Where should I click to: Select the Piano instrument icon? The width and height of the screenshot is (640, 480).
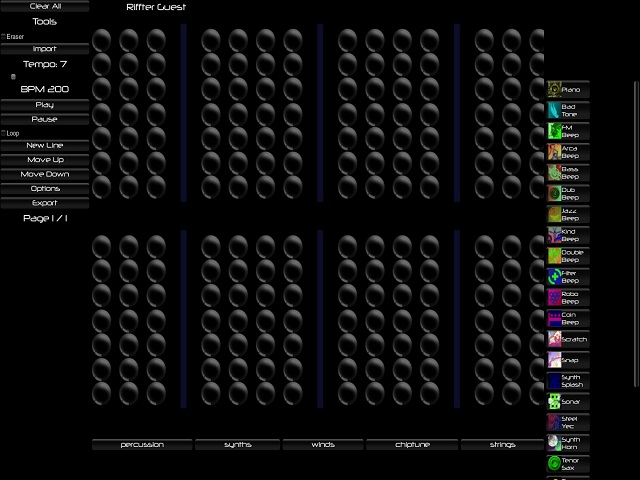point(554,90)
